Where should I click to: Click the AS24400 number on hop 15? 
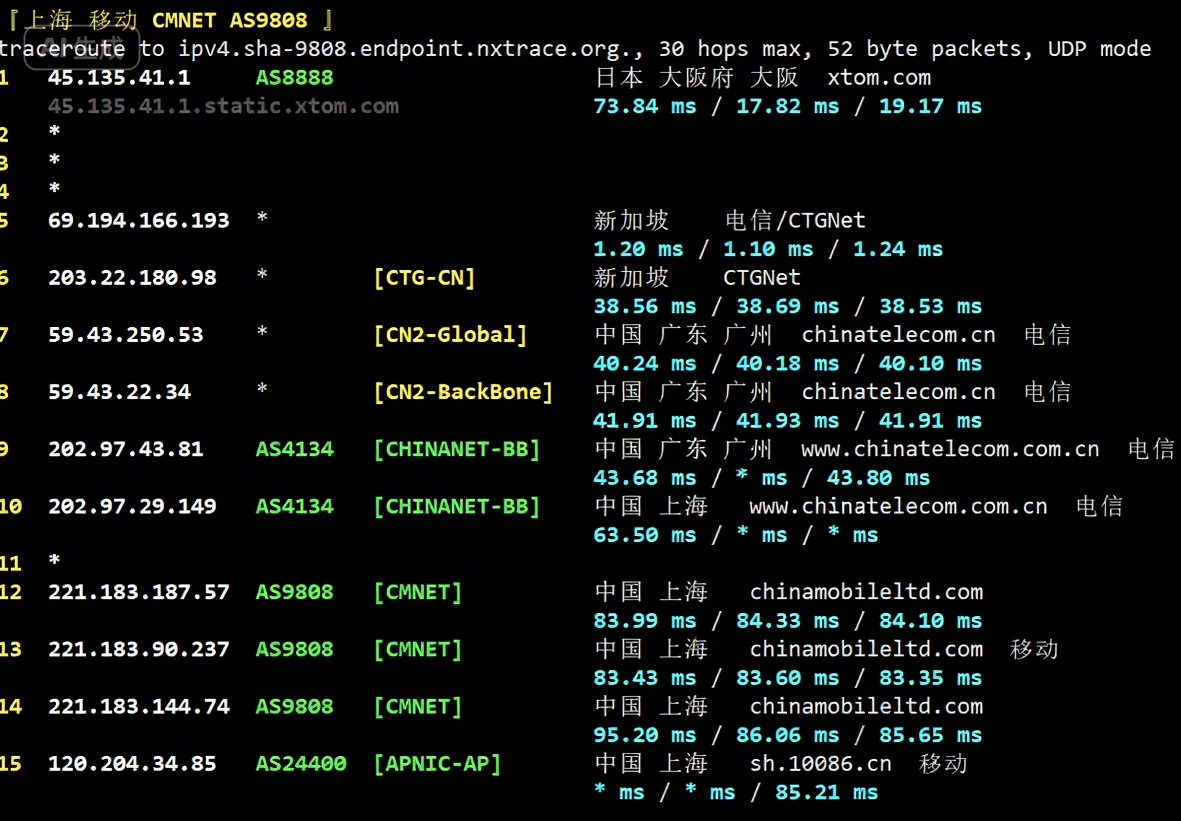[x=301, y=764]
